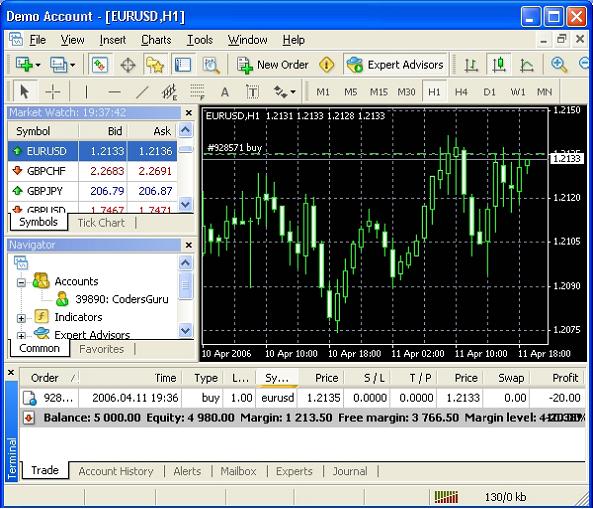Switch to M5 timeframe
593x509 pixels.
351,92
